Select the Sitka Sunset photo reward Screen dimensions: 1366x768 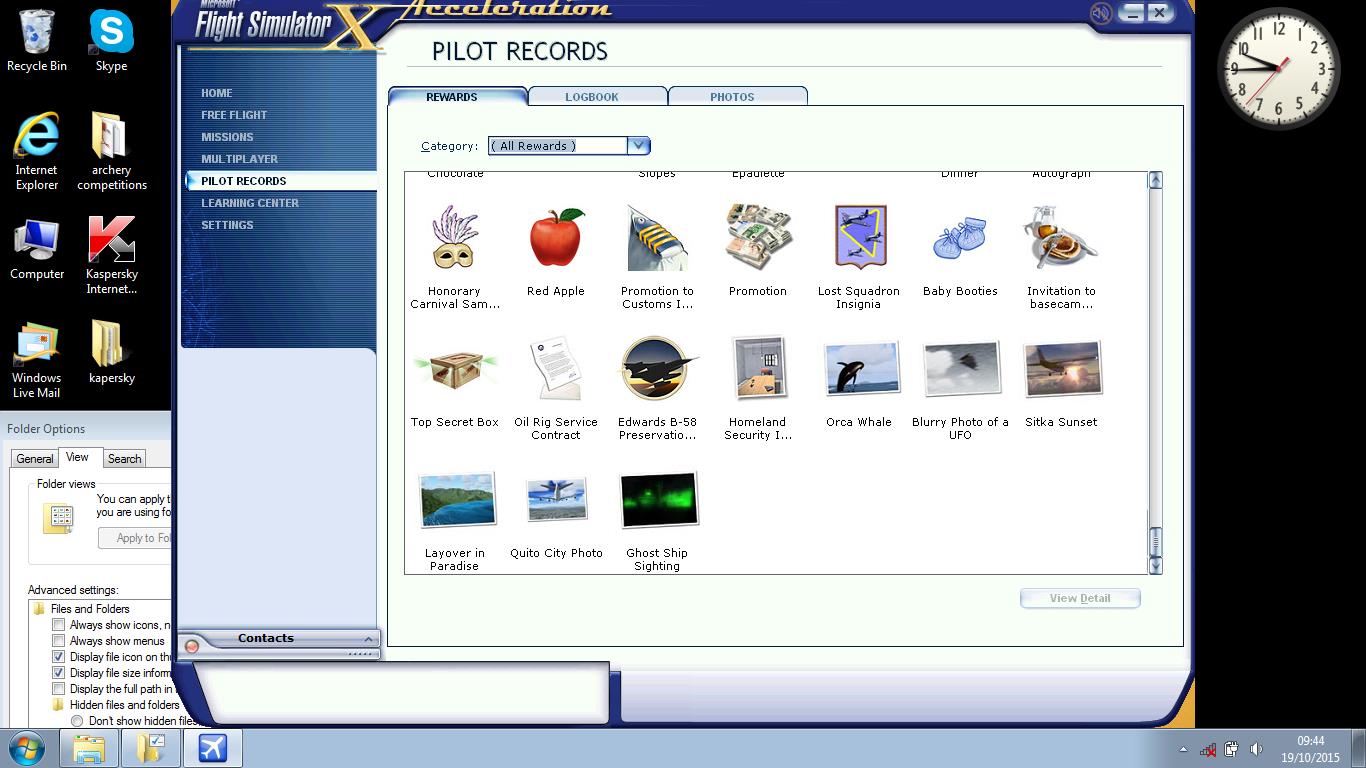point(1061,368)
